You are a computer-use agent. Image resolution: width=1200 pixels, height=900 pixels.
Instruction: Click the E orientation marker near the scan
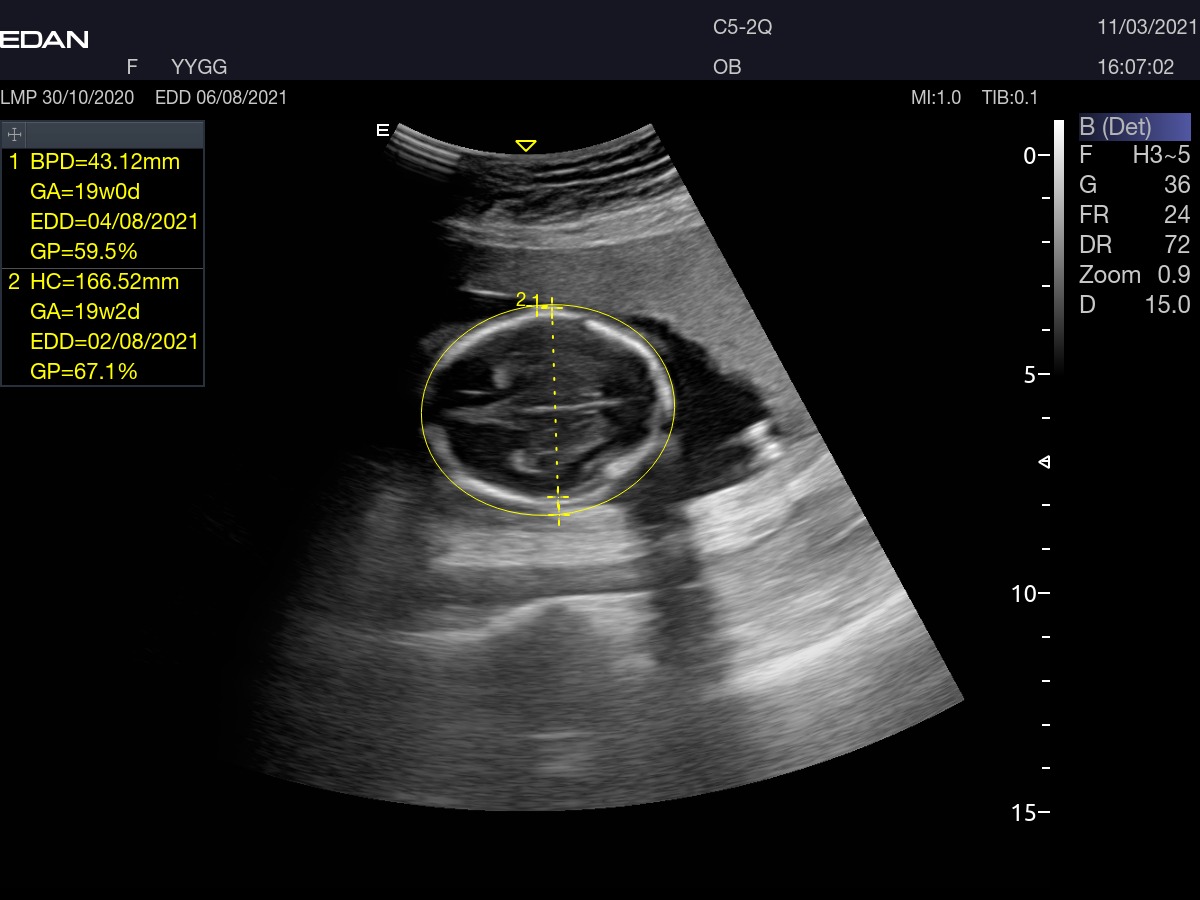[381, 130]
